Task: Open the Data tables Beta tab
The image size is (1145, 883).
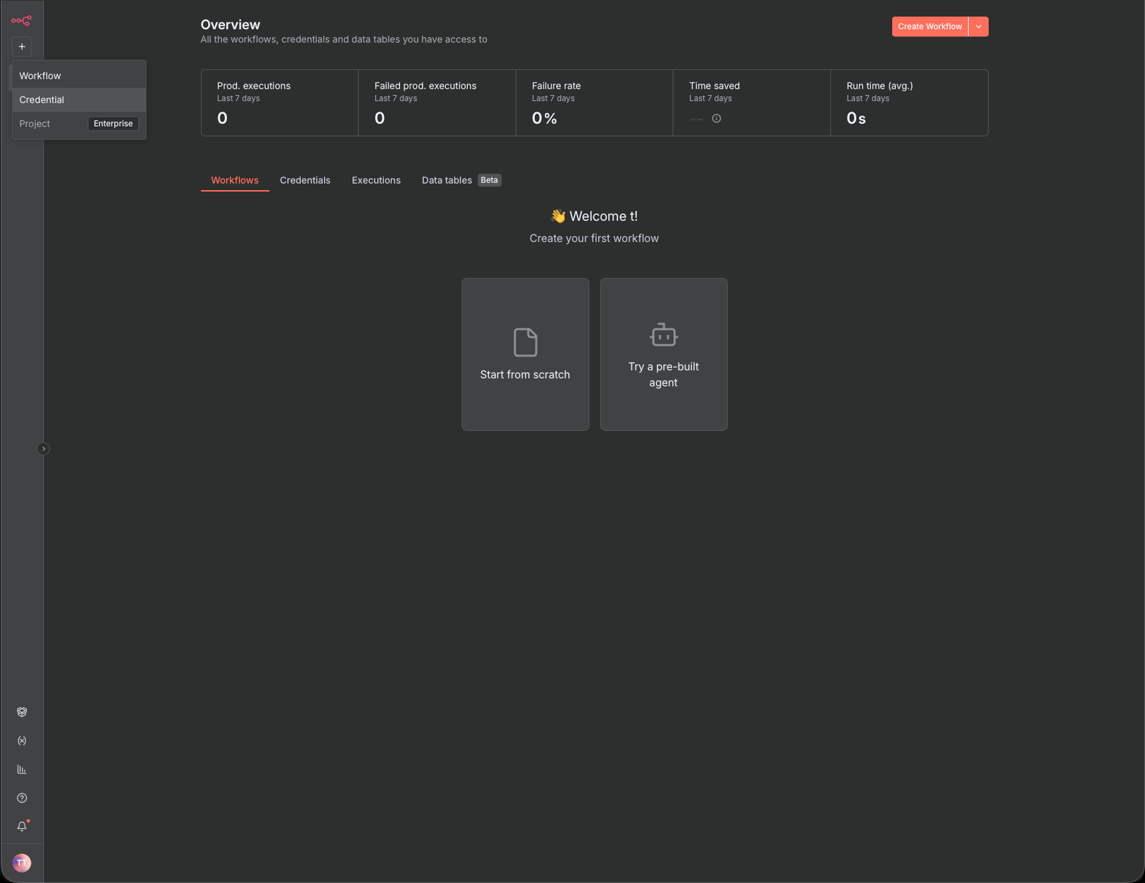Action: pyautogui.click(x=446, y=180)
